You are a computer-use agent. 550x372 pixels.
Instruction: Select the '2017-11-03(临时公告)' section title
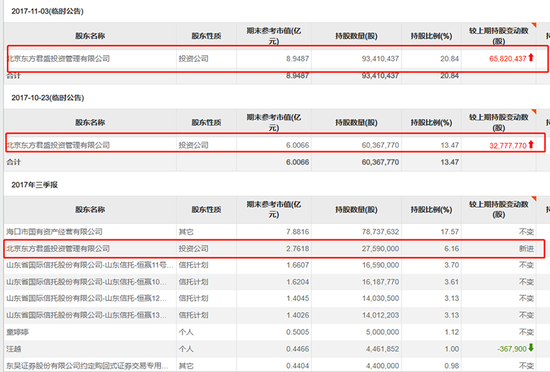click(x=47, y=11)
